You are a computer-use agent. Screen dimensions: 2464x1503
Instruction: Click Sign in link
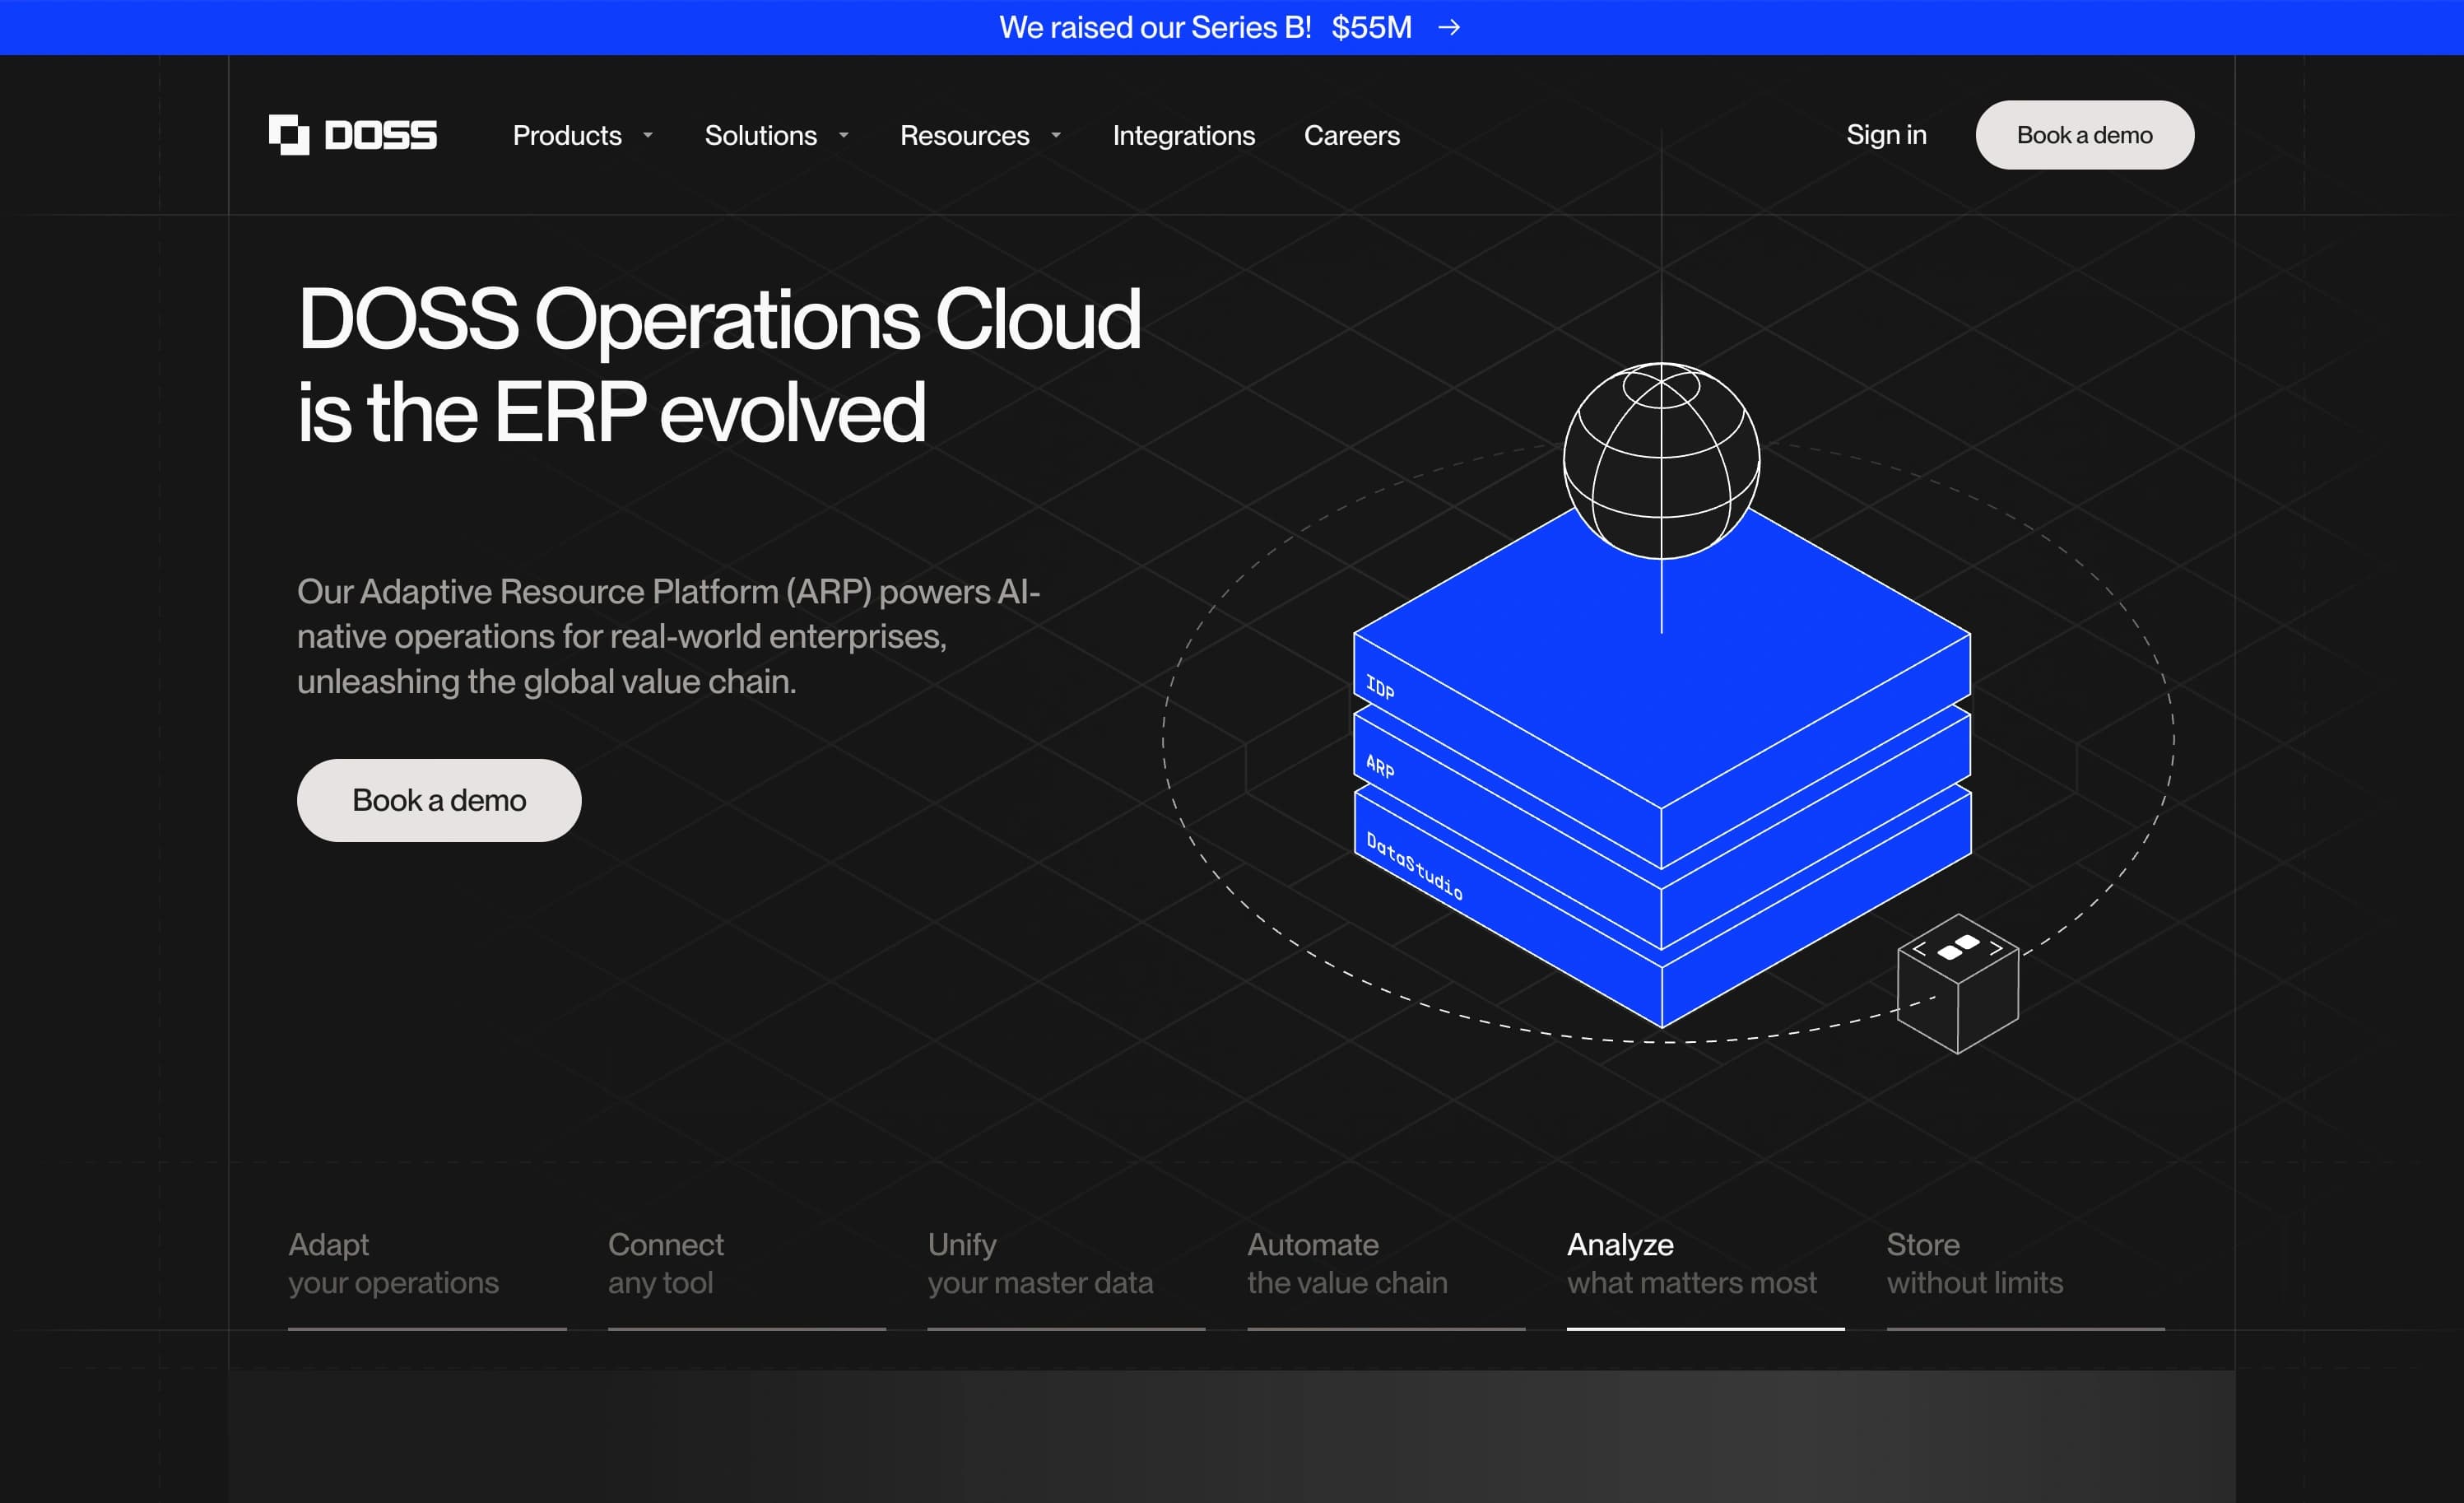click(1886, 135)
